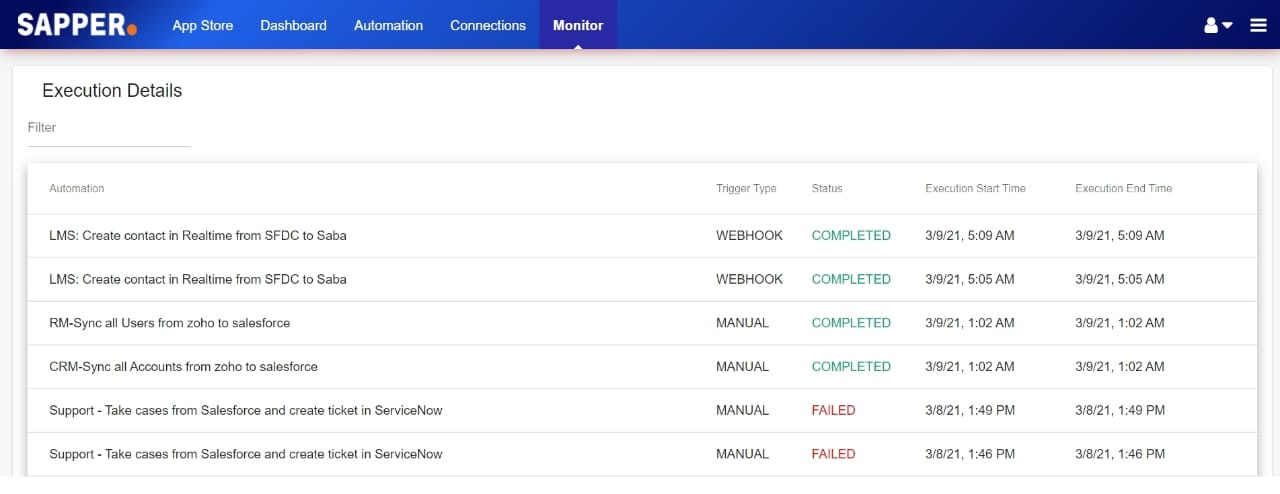Click the SAPPER logo

[x=77, y=25]
